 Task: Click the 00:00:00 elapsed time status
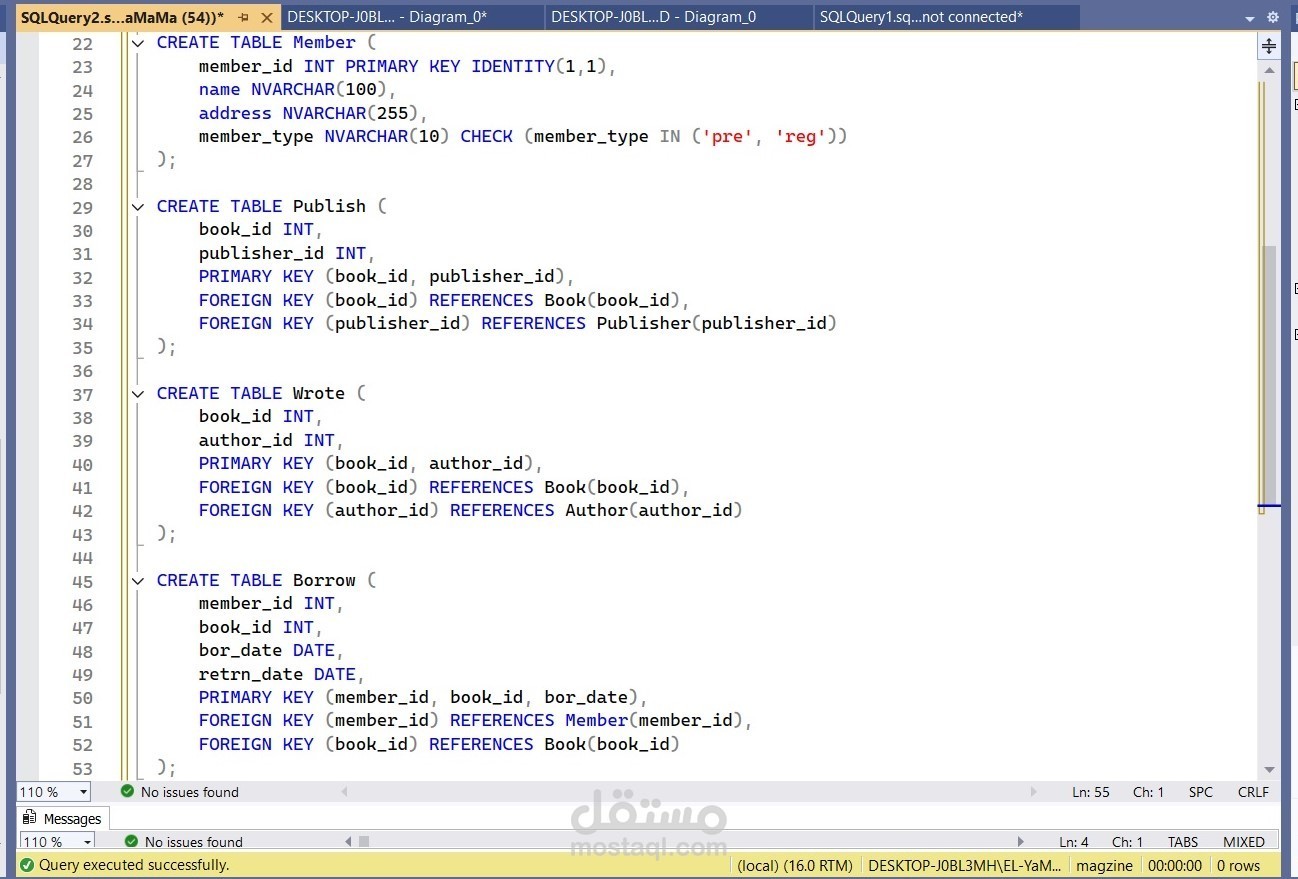(x=1175, y=866)
